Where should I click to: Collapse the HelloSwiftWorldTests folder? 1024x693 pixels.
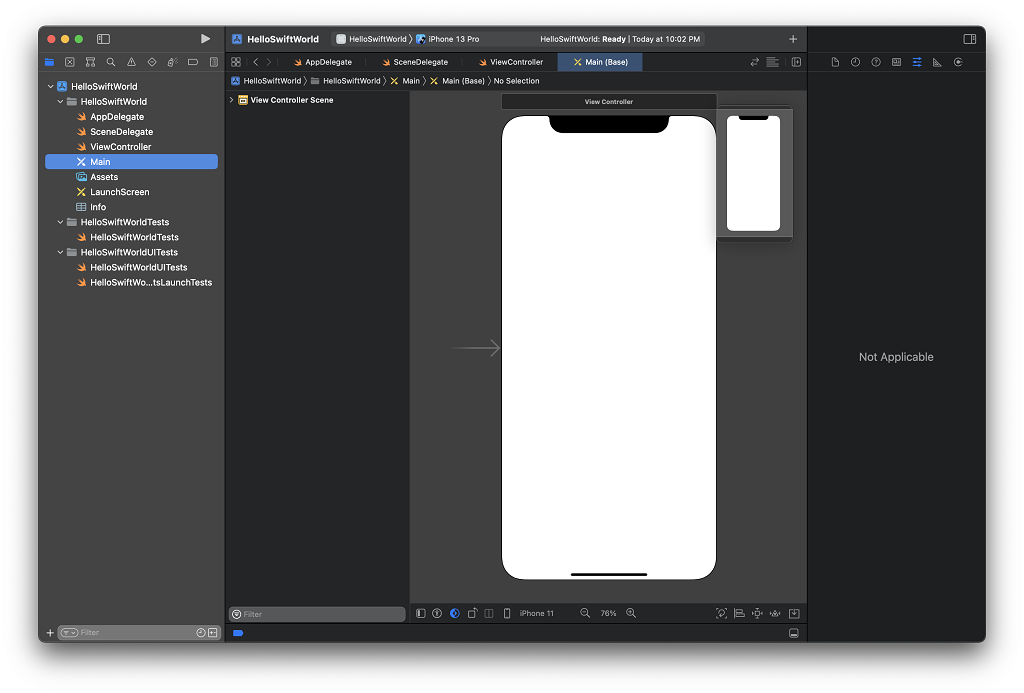point(60,222)
